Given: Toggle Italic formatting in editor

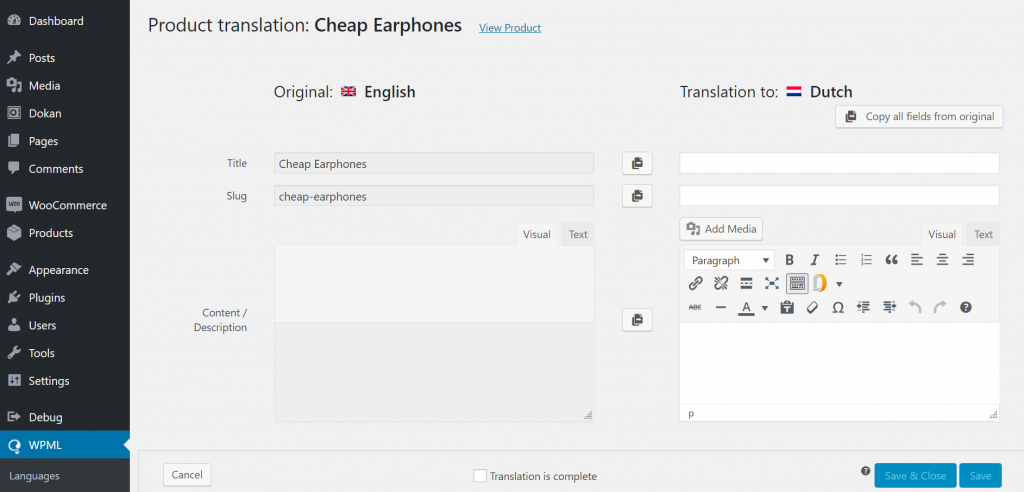Looking at the screenshot, I should tap(814, 260).
